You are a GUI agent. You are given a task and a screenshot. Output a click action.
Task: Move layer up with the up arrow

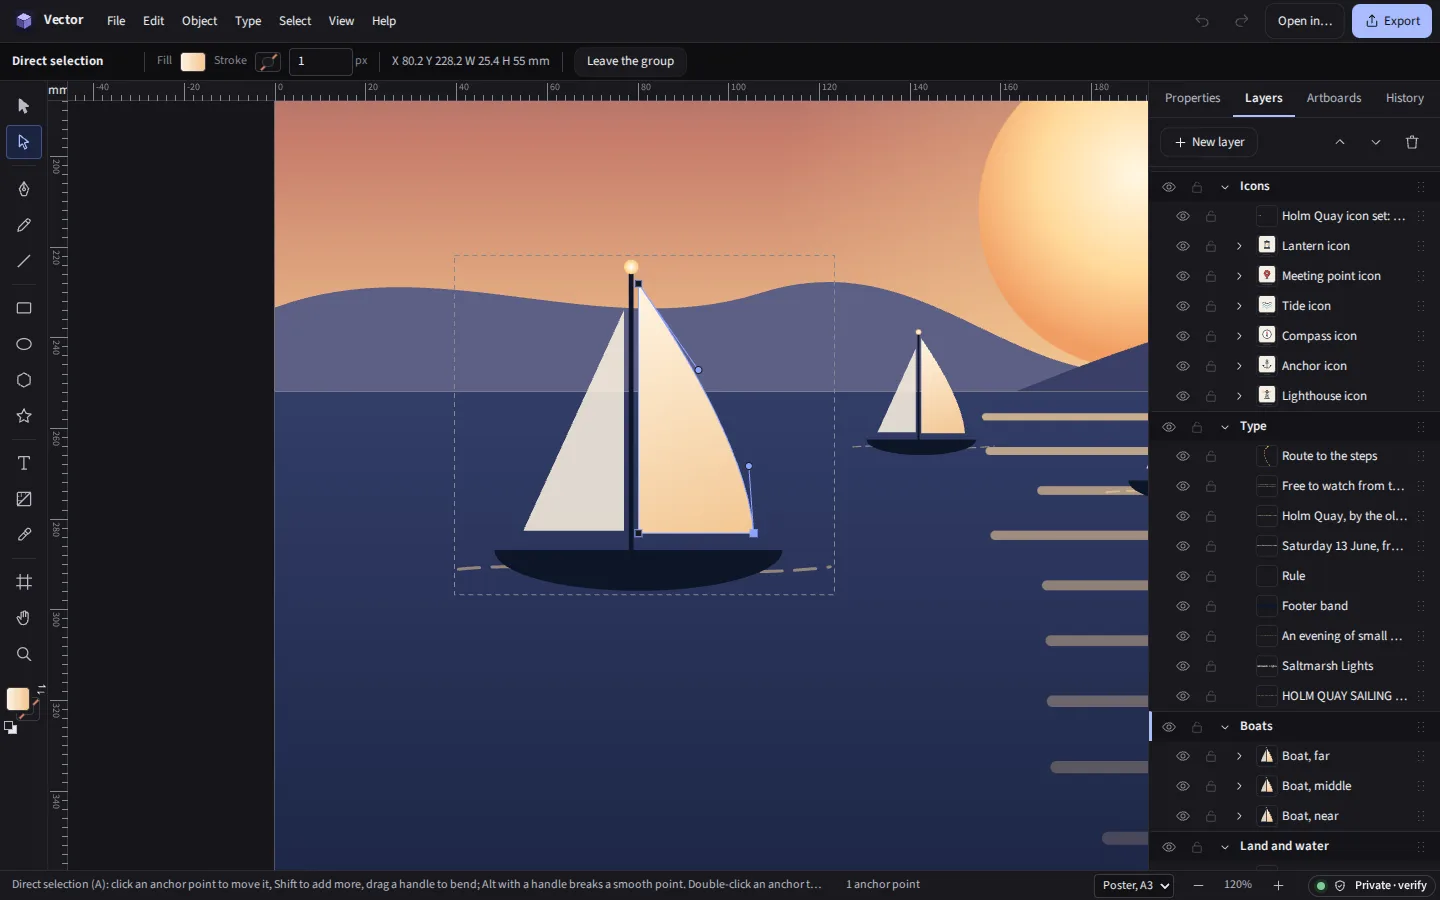tap(1340, 142)
